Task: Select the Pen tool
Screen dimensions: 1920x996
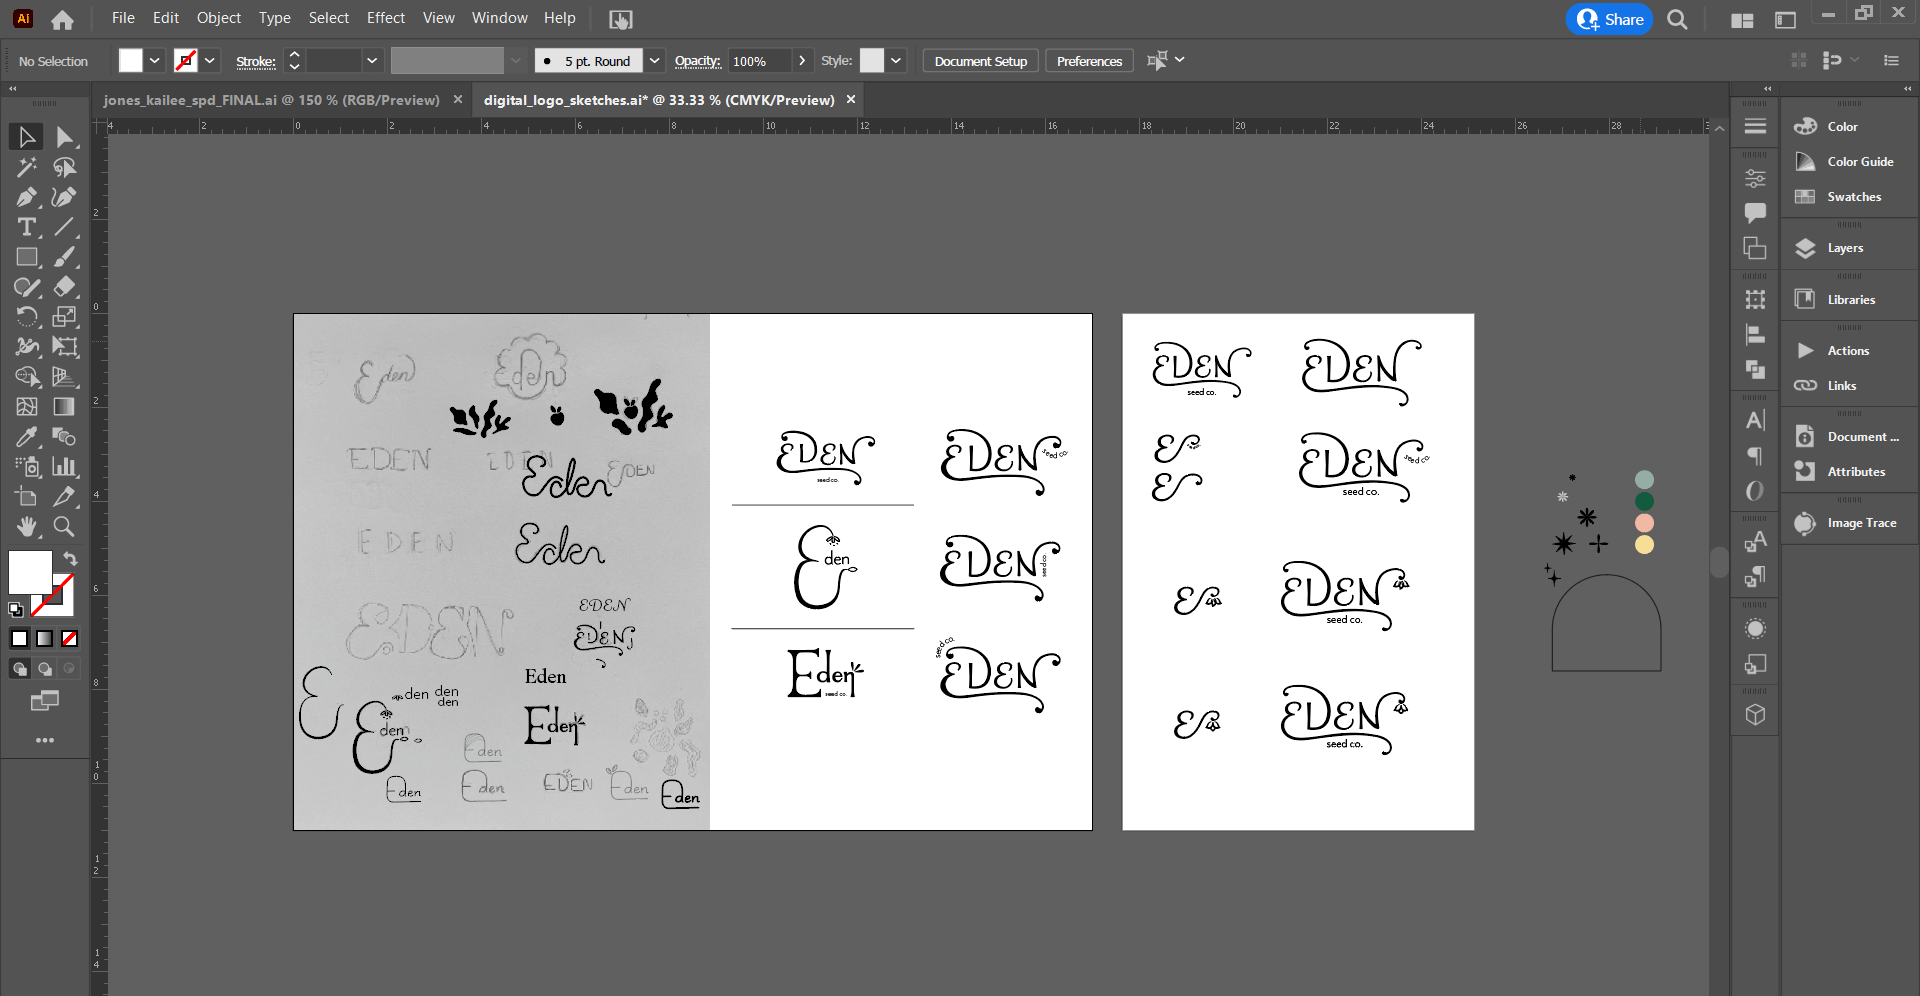Action: [x=27, y=197]
